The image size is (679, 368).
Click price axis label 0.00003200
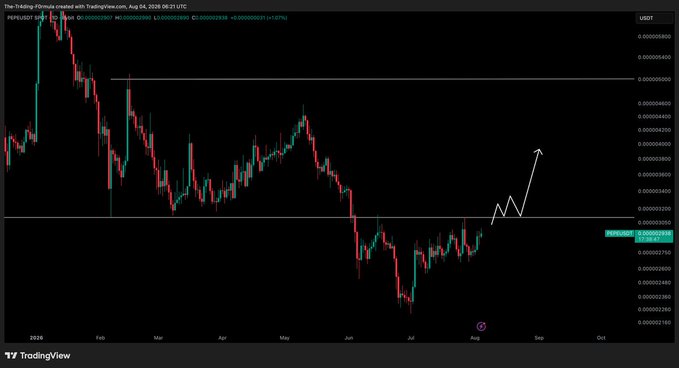pyautogui.click(x=655, y=209)
